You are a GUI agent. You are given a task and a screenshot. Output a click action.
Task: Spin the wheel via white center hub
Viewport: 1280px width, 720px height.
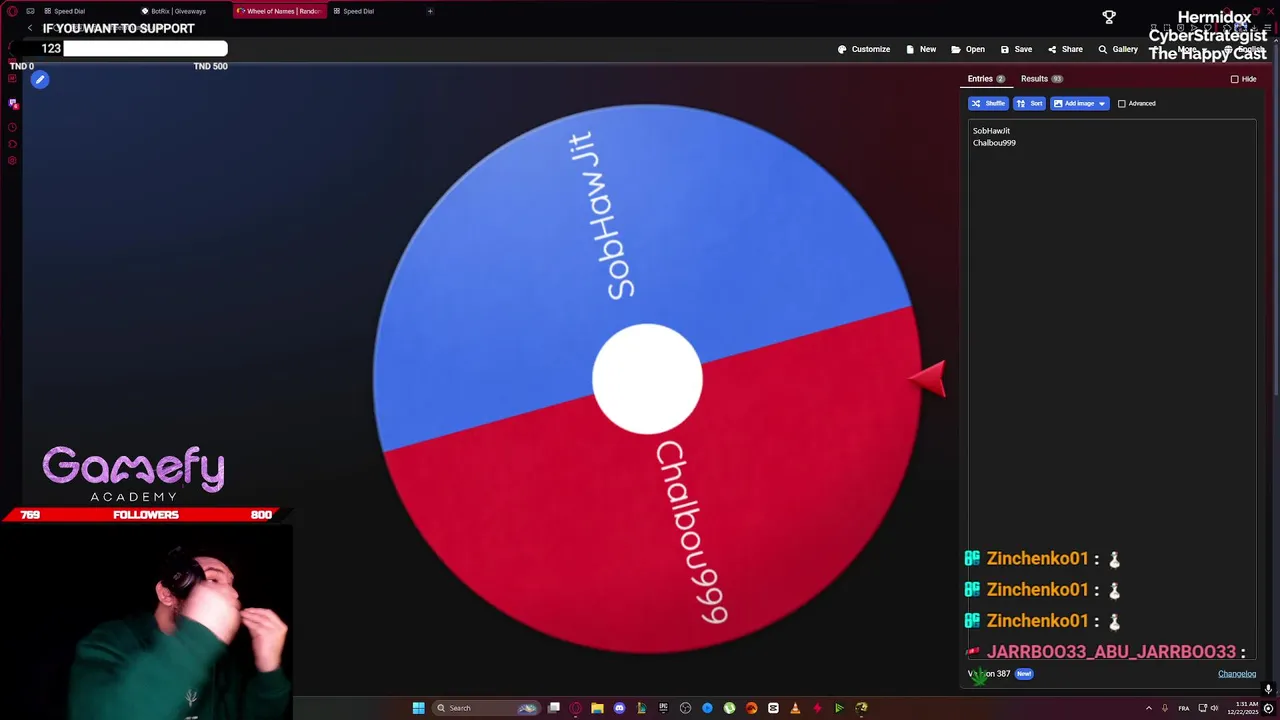click(647, 379)
